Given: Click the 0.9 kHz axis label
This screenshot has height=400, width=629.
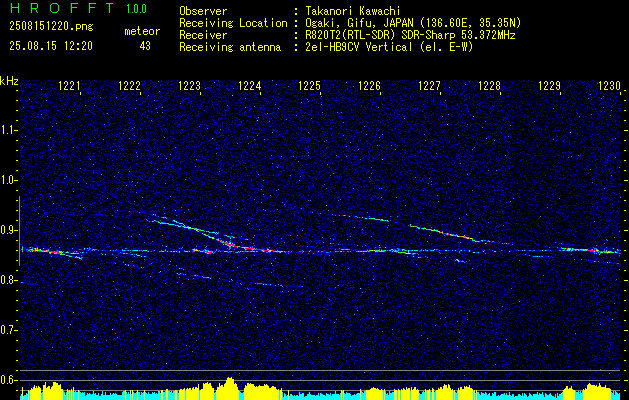Looking at the screenshot, I should pyautogui.click(x=7, y=230).
